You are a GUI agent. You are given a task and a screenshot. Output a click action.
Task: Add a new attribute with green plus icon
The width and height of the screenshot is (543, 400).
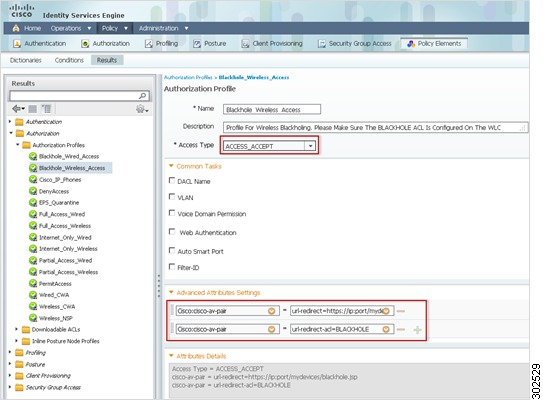(417, 330)
